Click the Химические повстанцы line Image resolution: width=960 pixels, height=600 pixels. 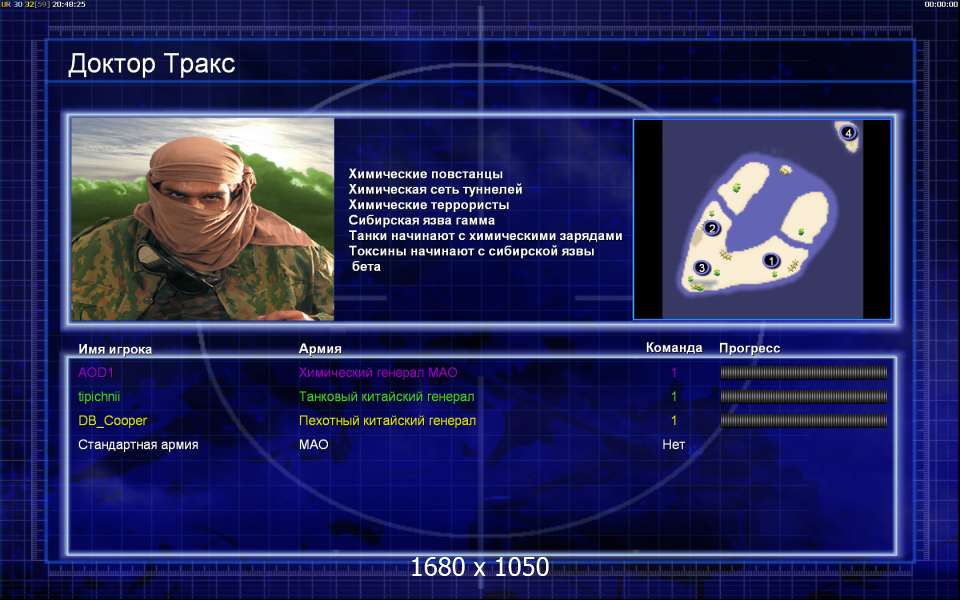coord(426,174)
